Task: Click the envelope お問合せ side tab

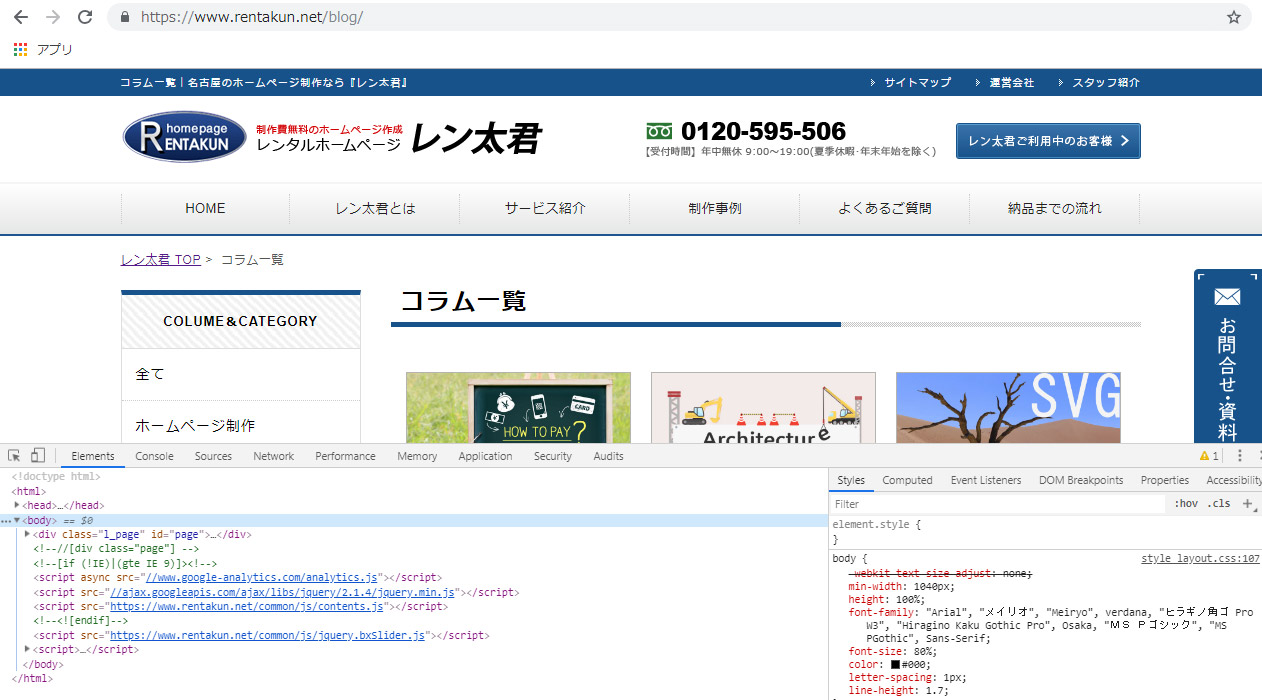Action: point(1227,357)
